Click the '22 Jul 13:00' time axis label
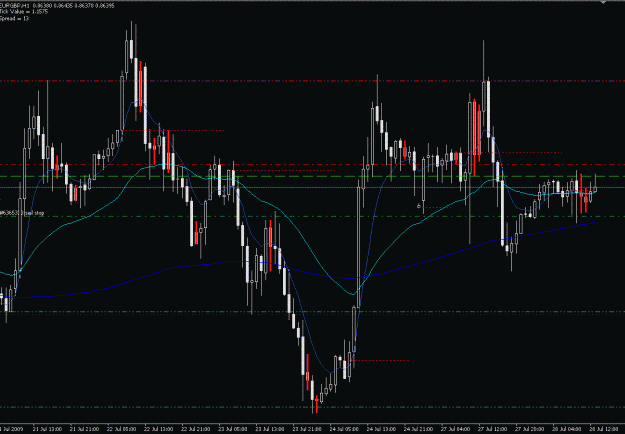This screenshot has width=625, height=434. (159, 429)
